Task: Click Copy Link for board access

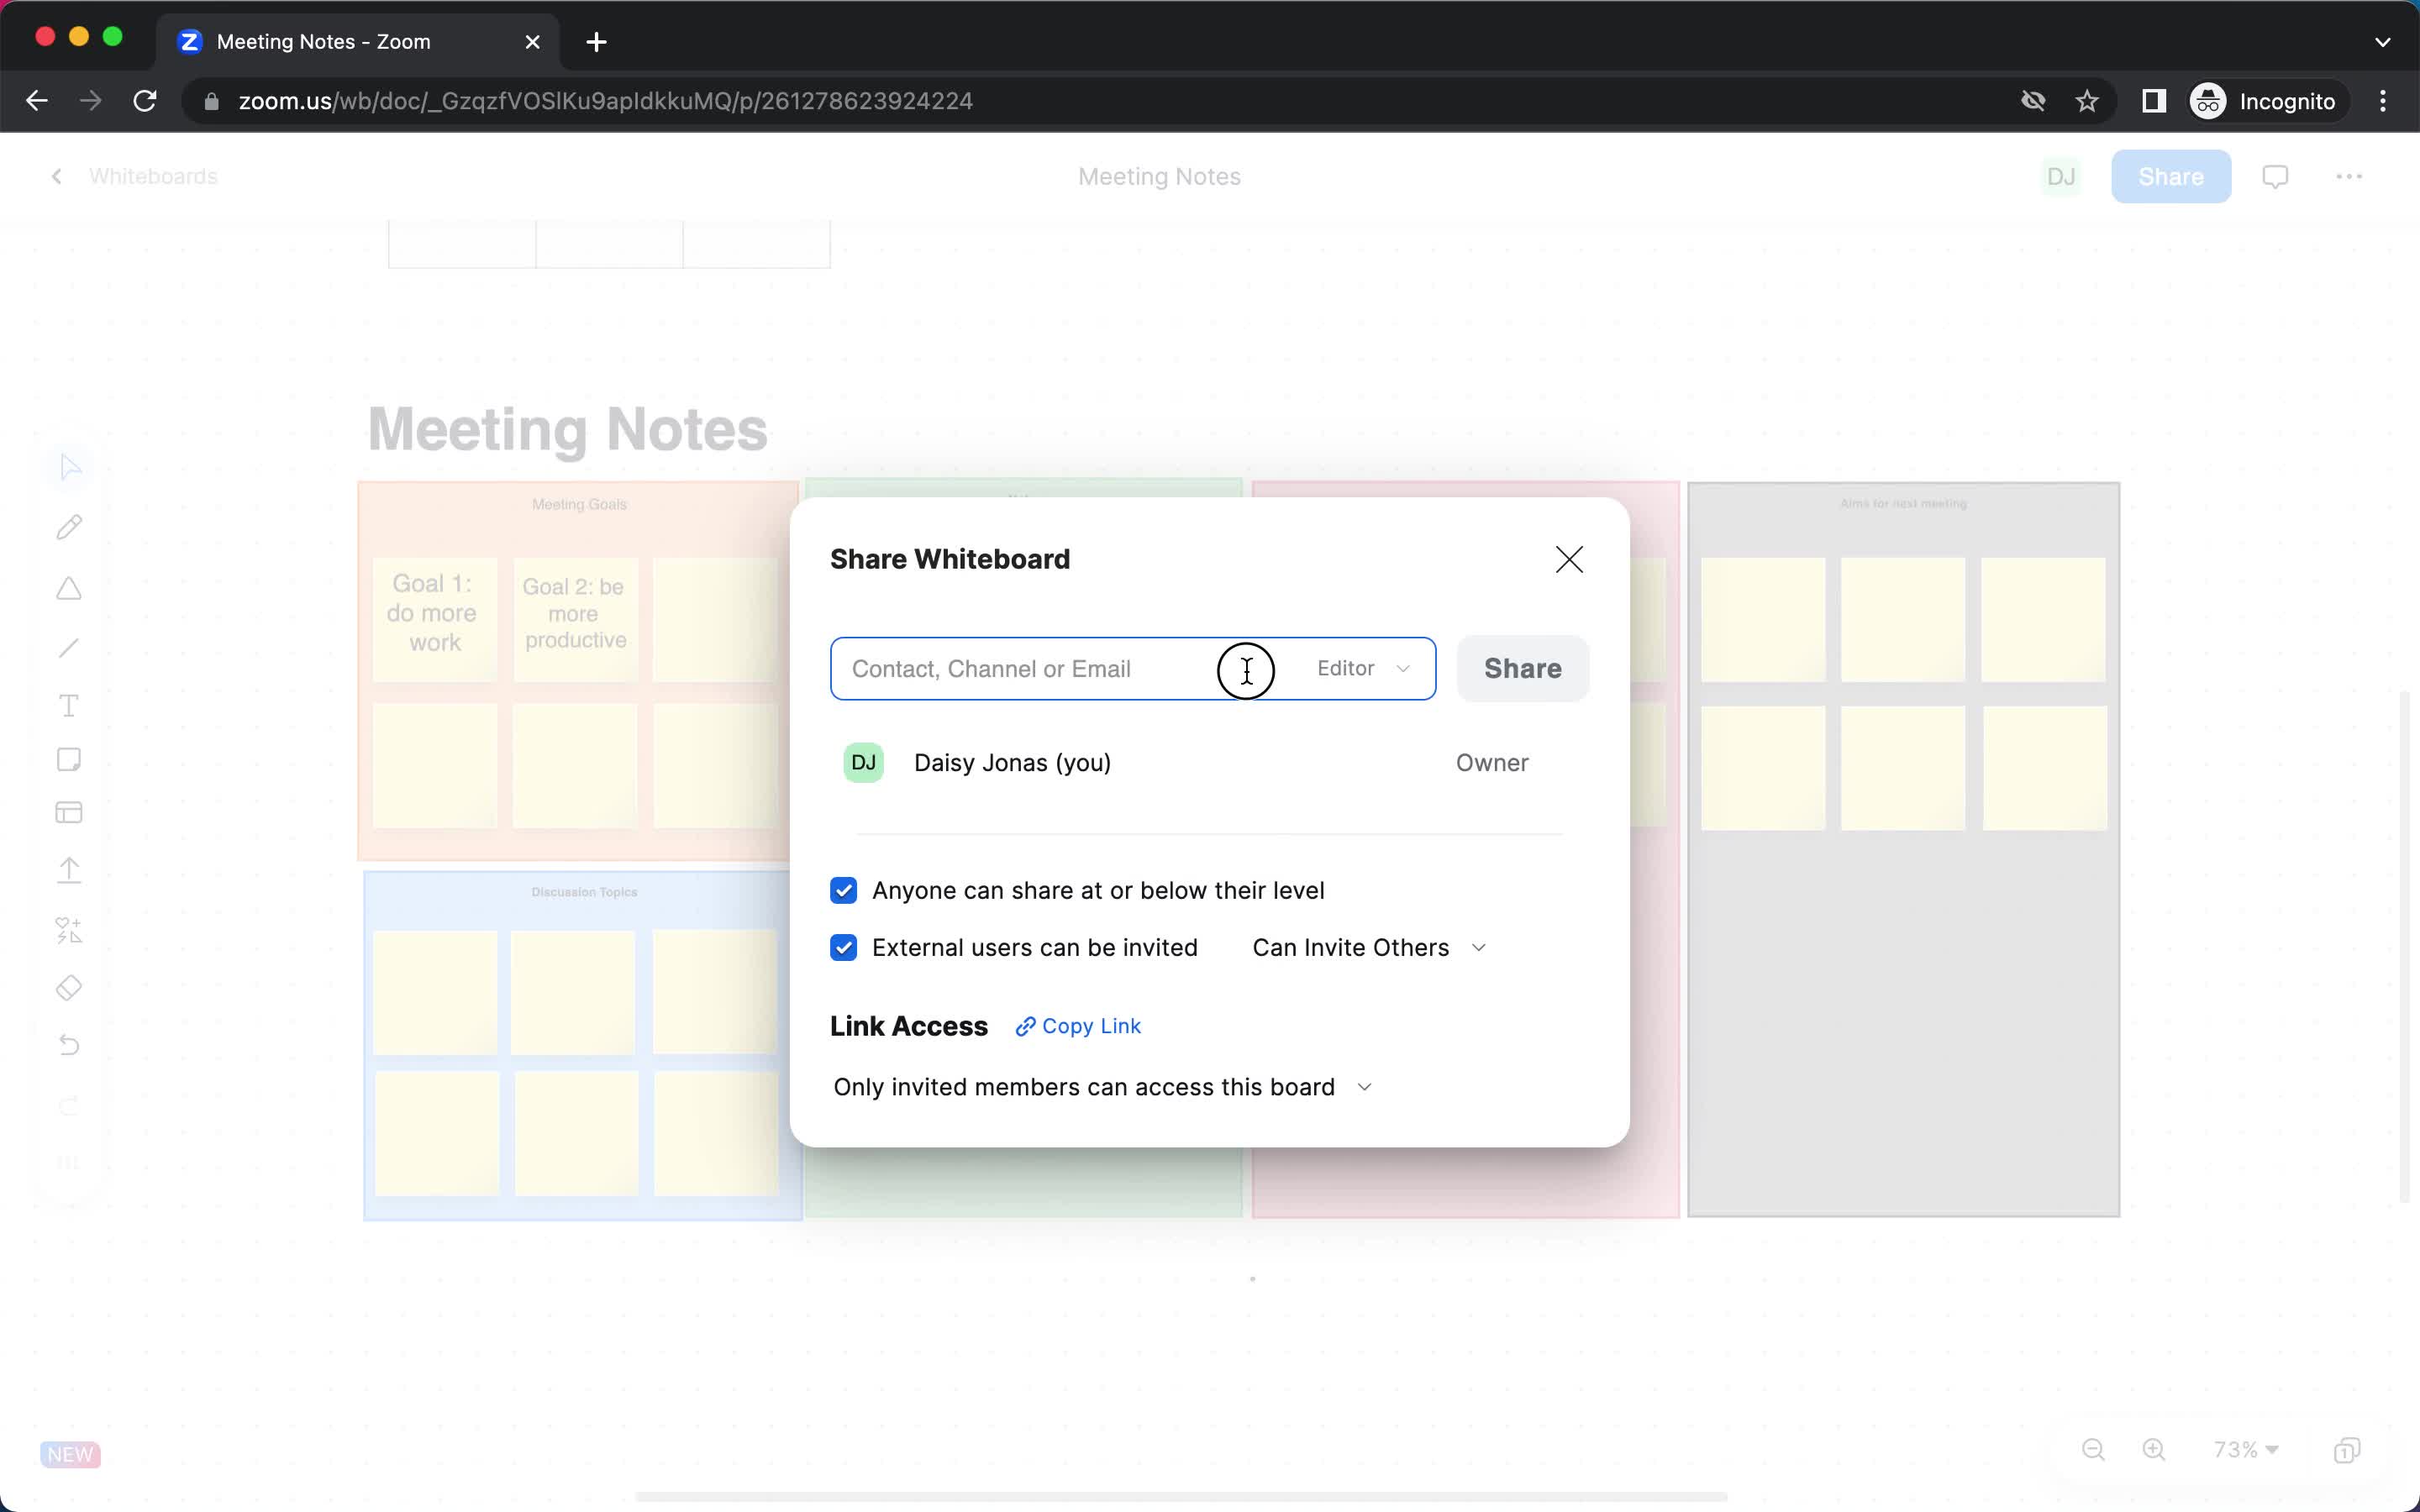Action: 1076,1026
